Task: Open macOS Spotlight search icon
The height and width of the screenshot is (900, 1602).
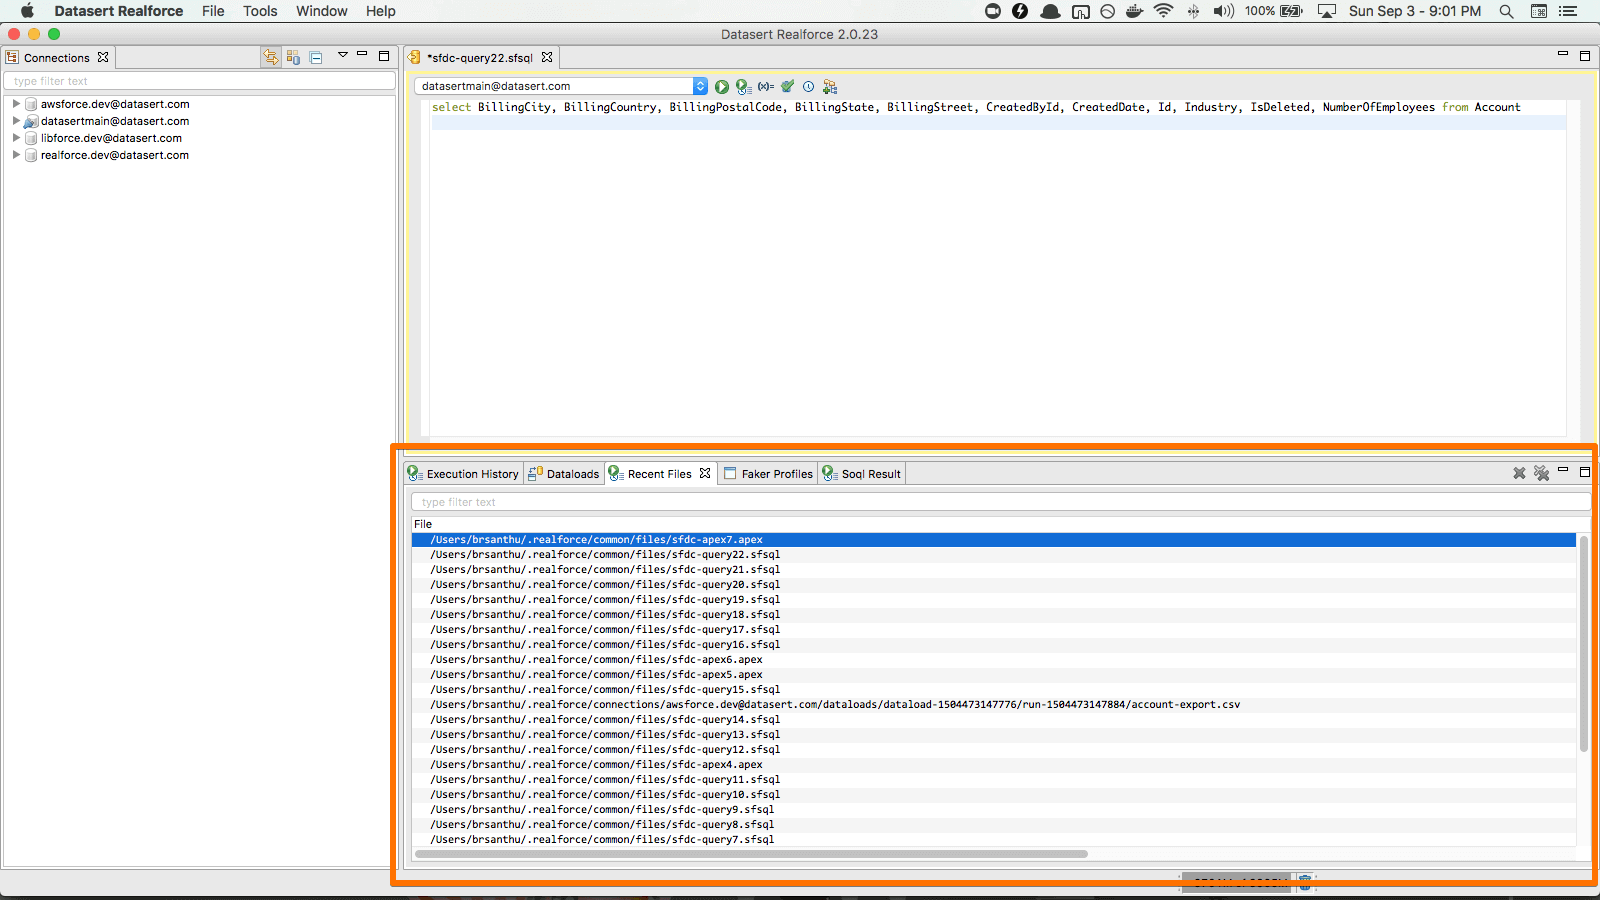Action: [1506, 11]
